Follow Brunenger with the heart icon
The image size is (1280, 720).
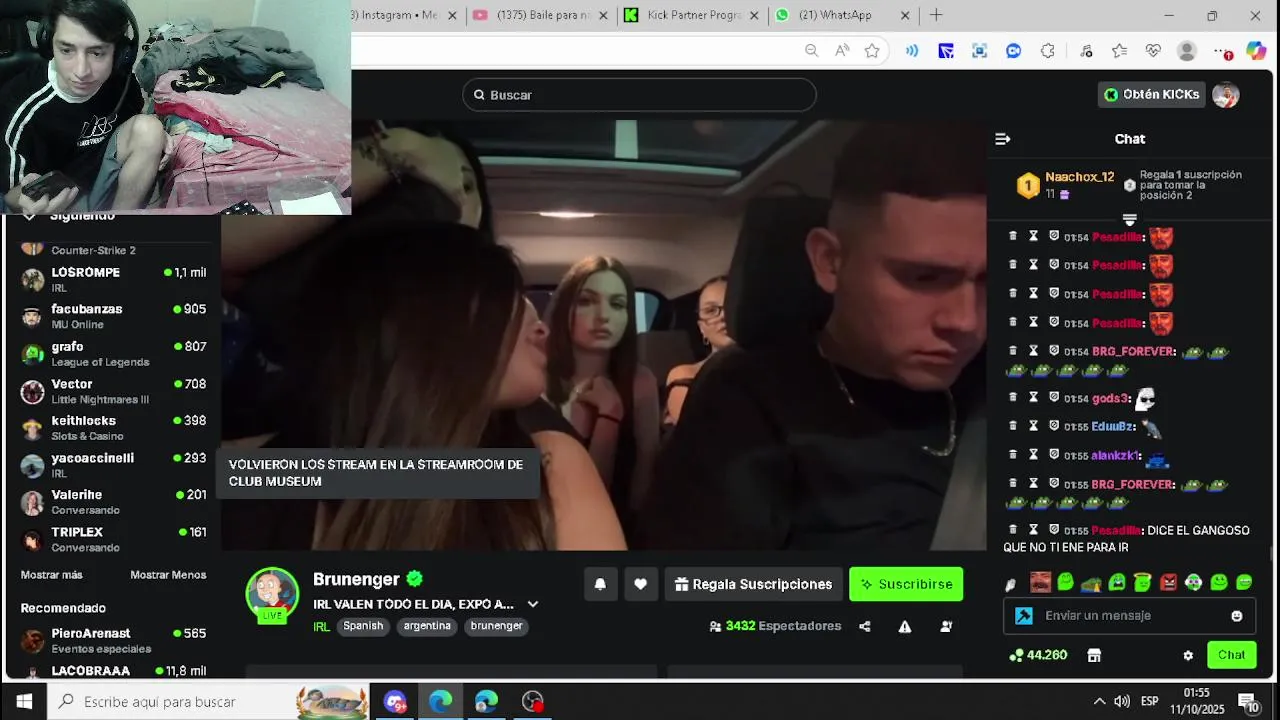(641, 584)
